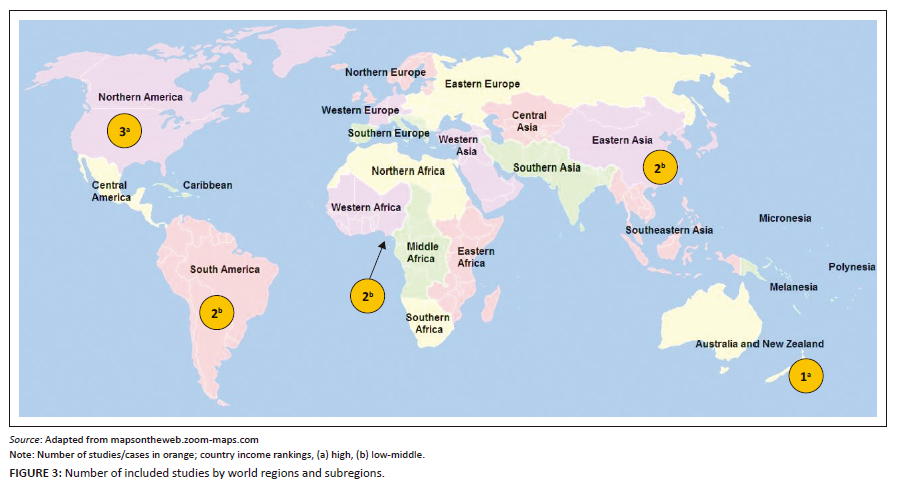Click the arrow pointing to Western Africa

(378, 260)
